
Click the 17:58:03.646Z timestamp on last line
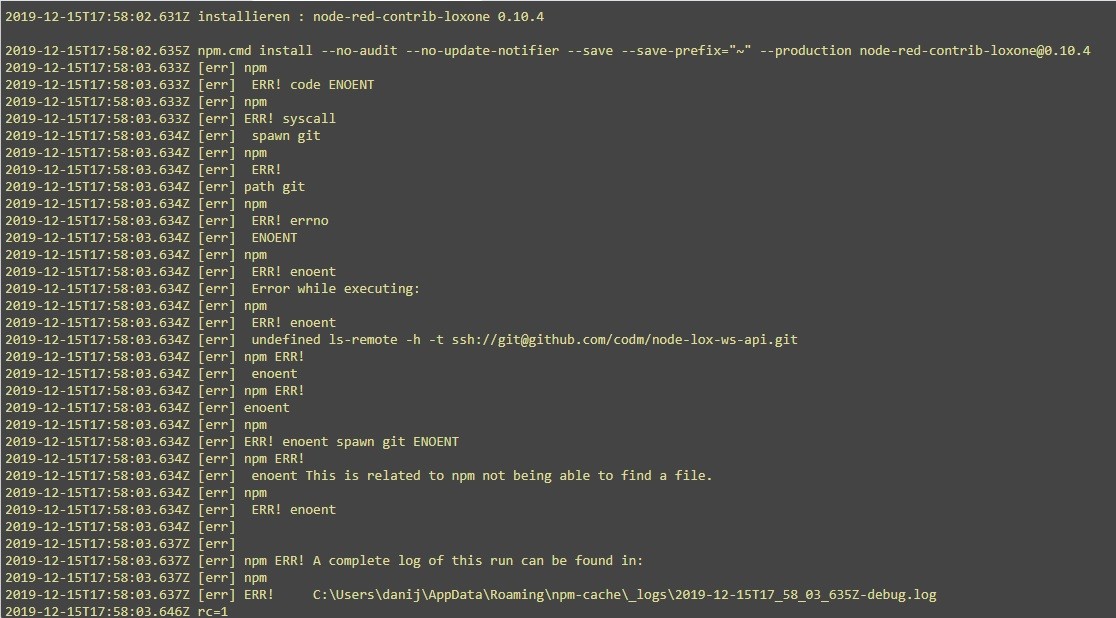(x=98, y=612)
